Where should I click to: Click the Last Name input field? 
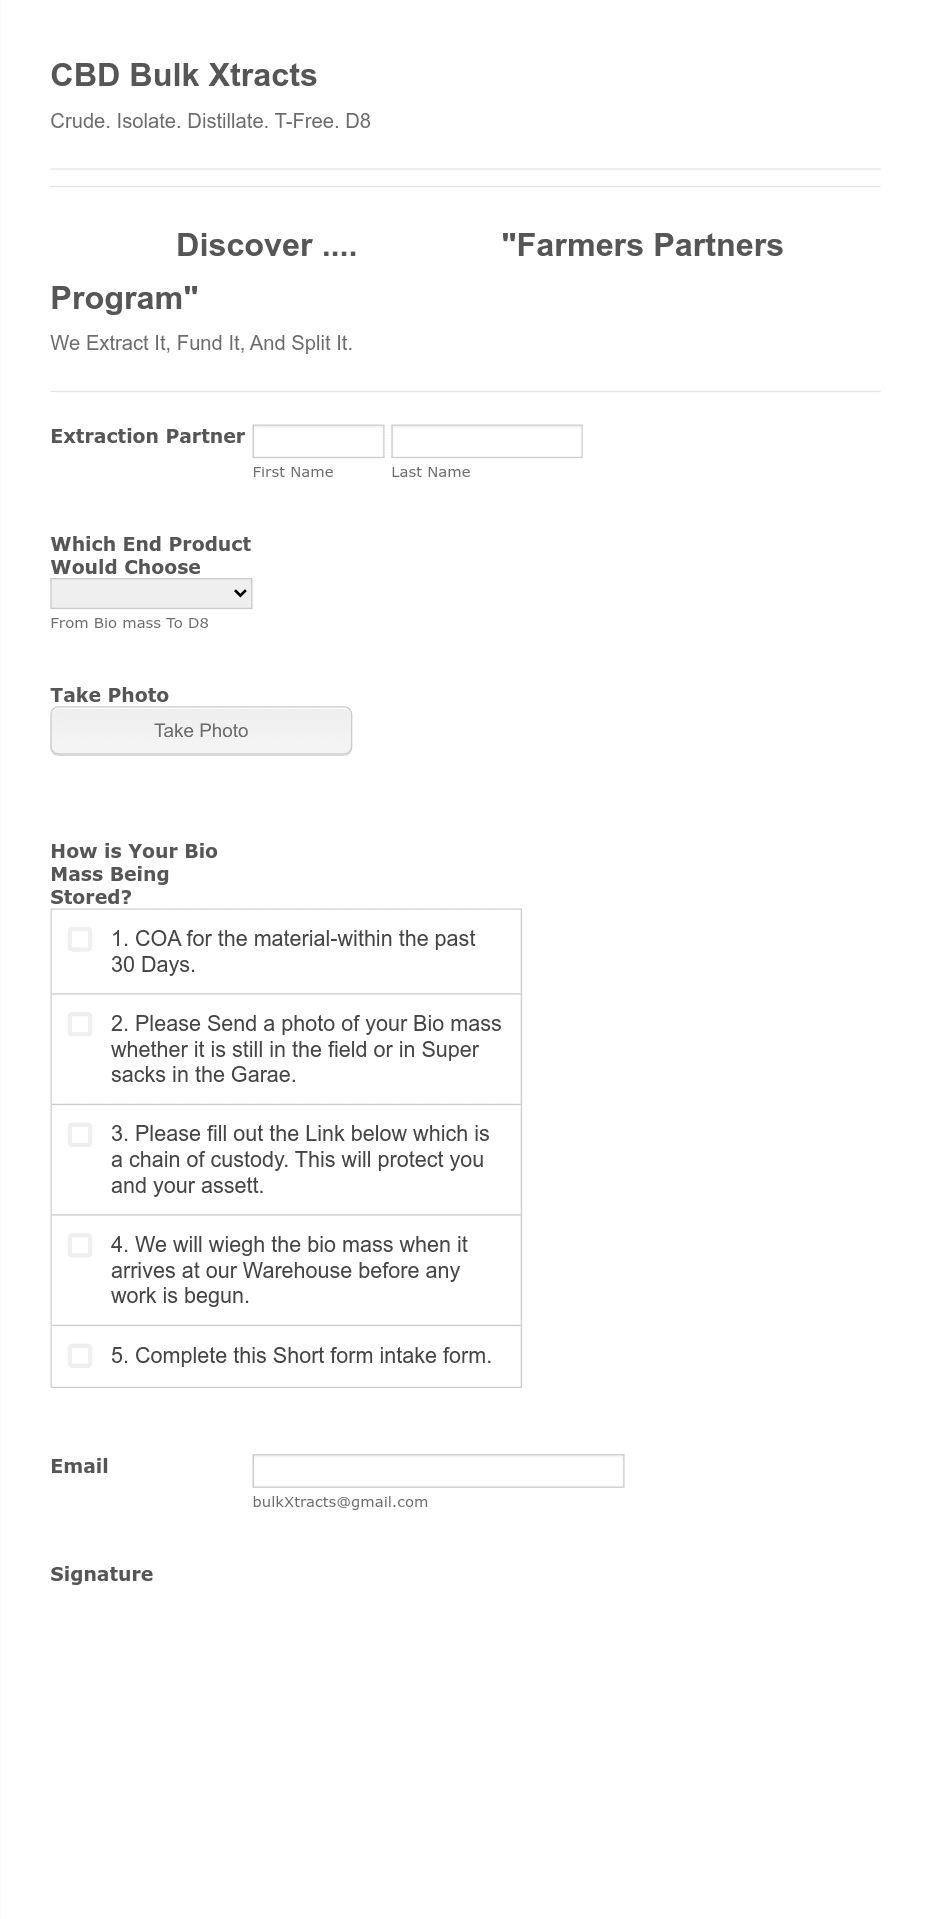[x=487, y=441]
